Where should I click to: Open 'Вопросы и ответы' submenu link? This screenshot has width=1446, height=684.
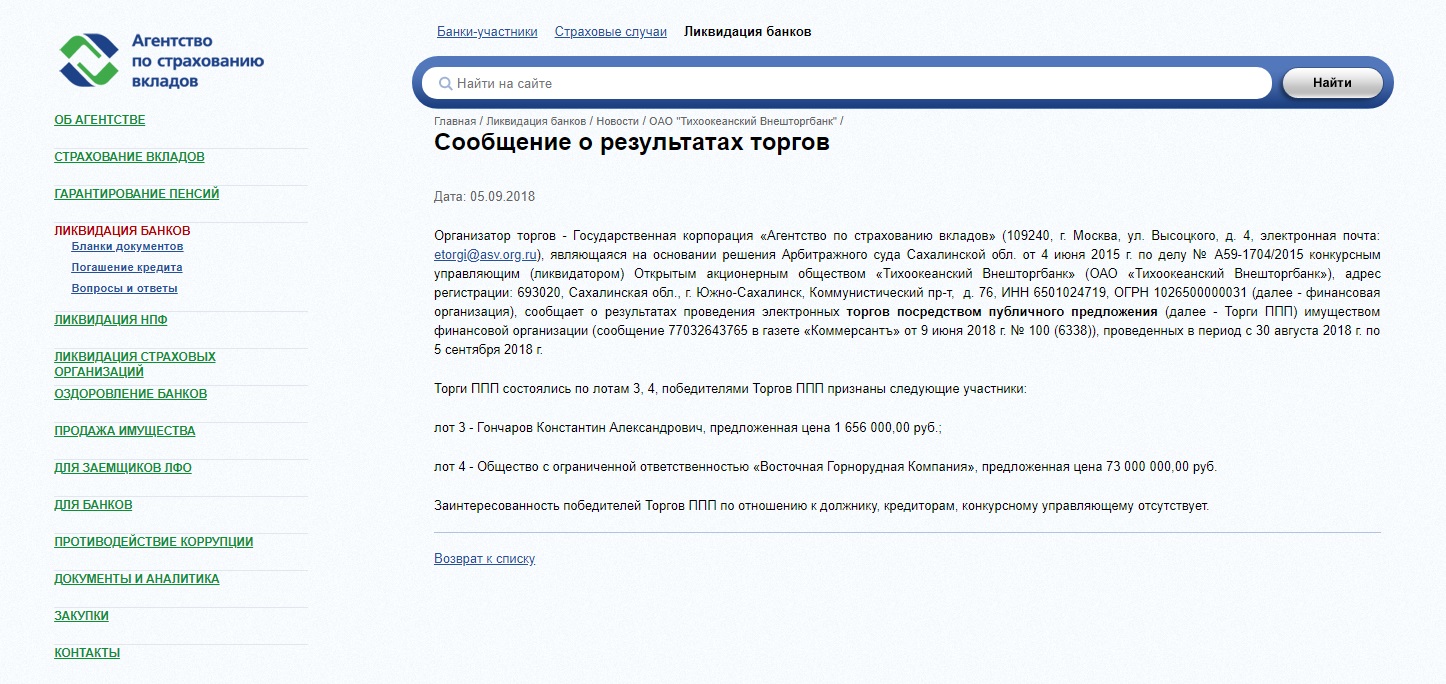(x=124, y=289)
